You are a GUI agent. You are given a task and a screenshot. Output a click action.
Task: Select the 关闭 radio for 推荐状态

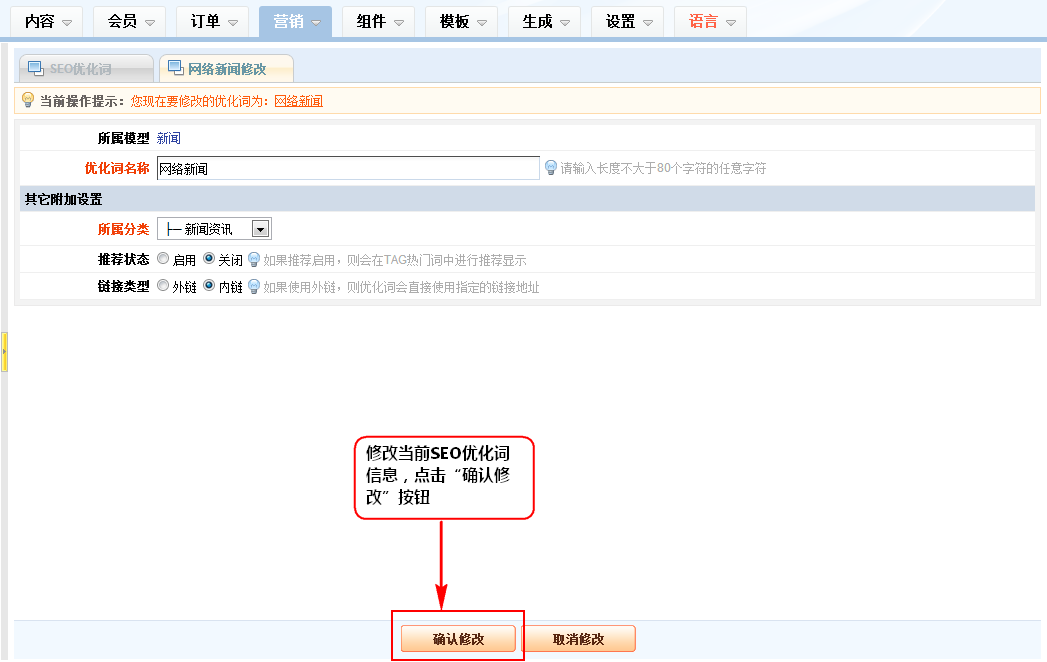(209, 259)
